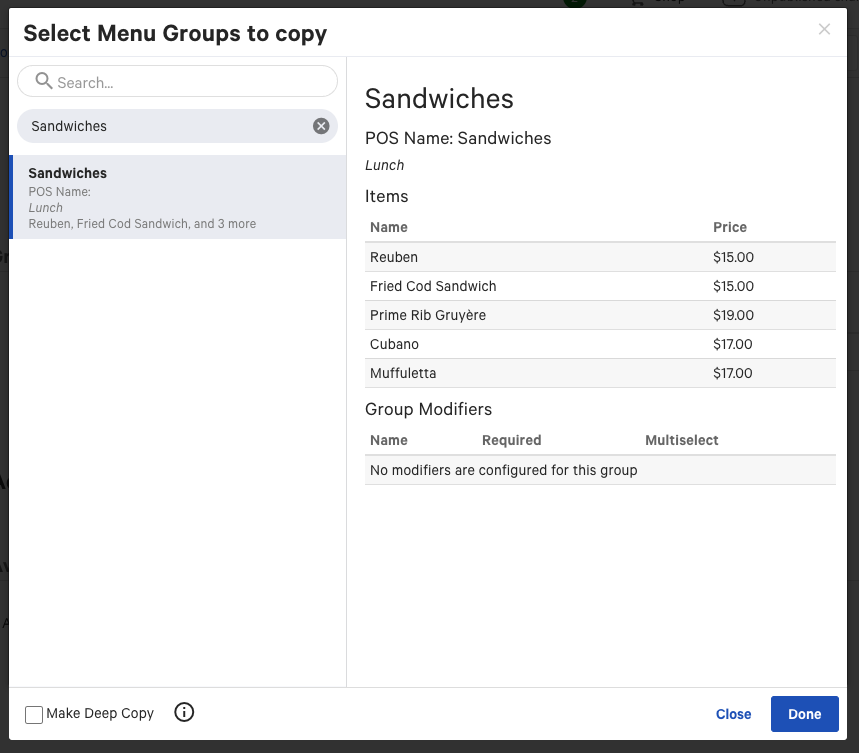Click the Prime Rib Gruyère row
The height and width of the screenshot is (753, 859).
click(x=600, y=315)
